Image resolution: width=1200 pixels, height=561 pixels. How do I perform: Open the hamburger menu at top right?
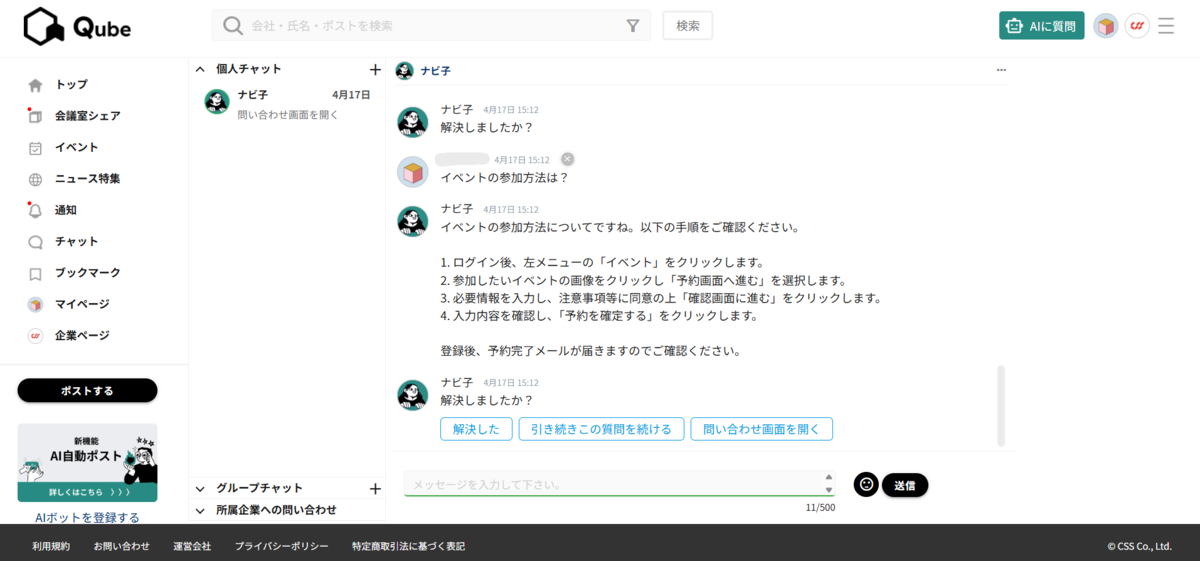(x=1166, y=26)
